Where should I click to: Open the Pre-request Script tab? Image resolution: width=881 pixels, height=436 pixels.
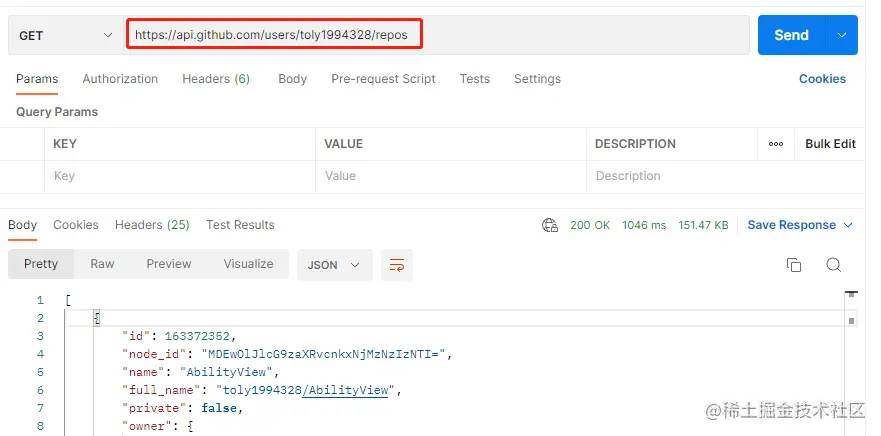[x=383, y=79]
